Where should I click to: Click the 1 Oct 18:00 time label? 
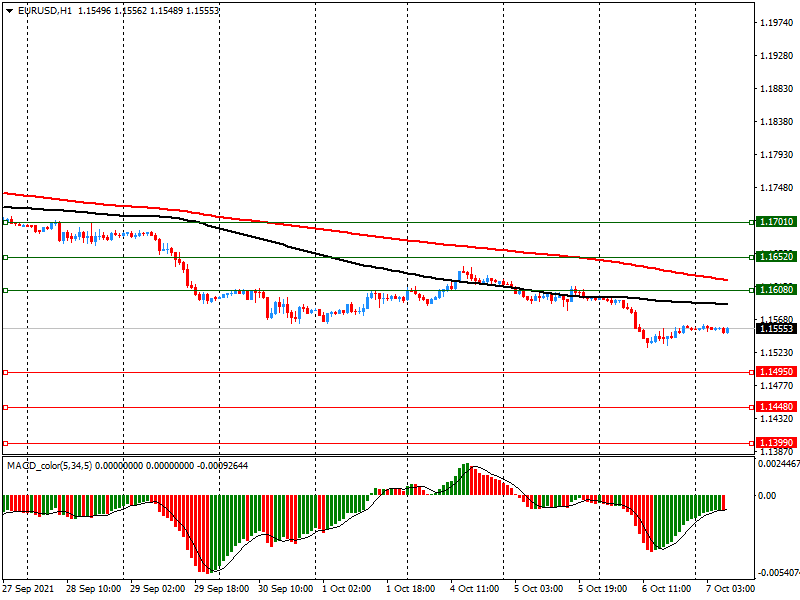[x=410, y=589]
